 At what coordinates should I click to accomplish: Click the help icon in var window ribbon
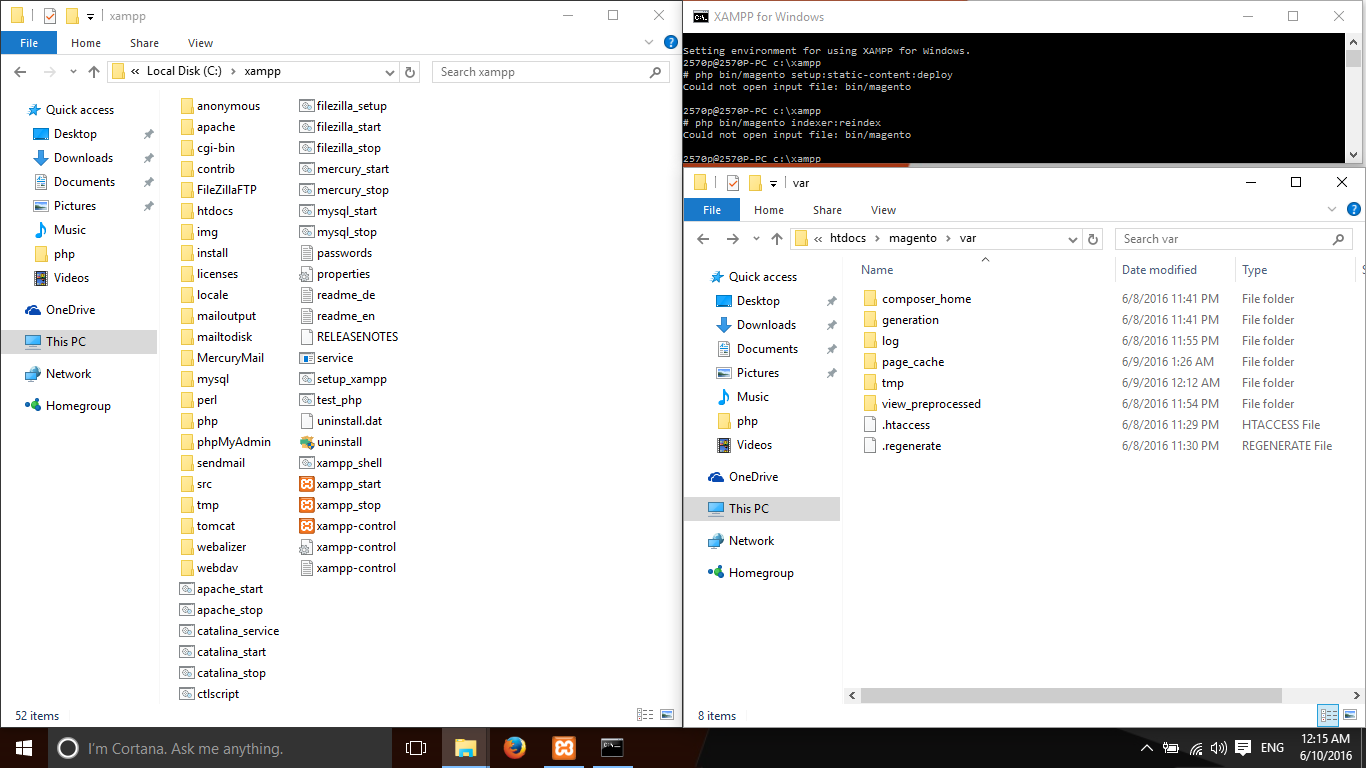point(1355,210)
